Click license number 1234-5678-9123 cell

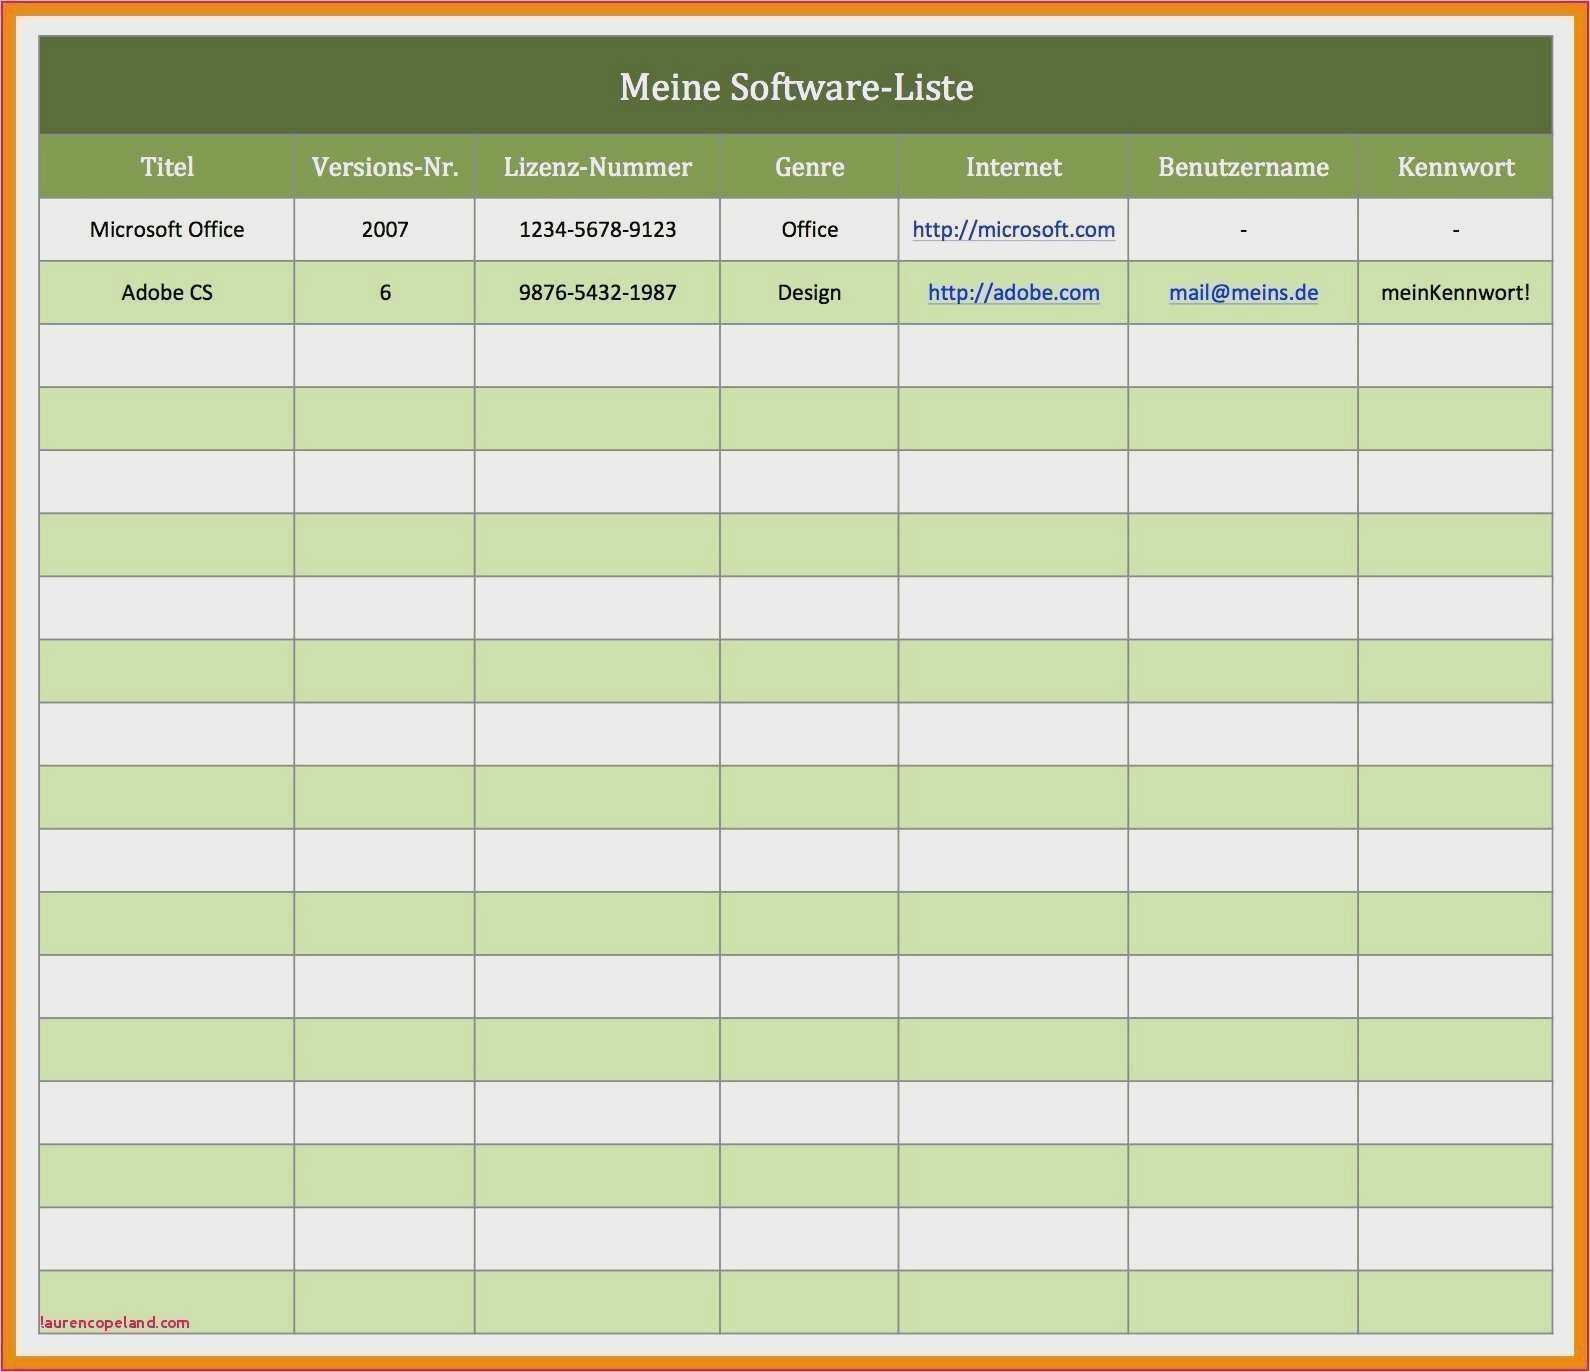coord(597,230)
